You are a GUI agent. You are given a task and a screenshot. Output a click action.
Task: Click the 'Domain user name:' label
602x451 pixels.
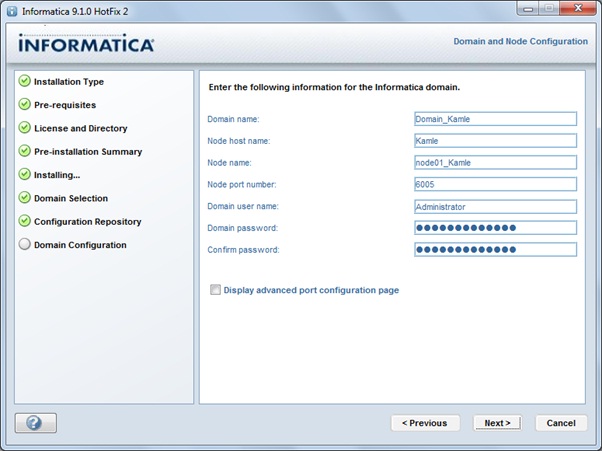pos(243,206)
